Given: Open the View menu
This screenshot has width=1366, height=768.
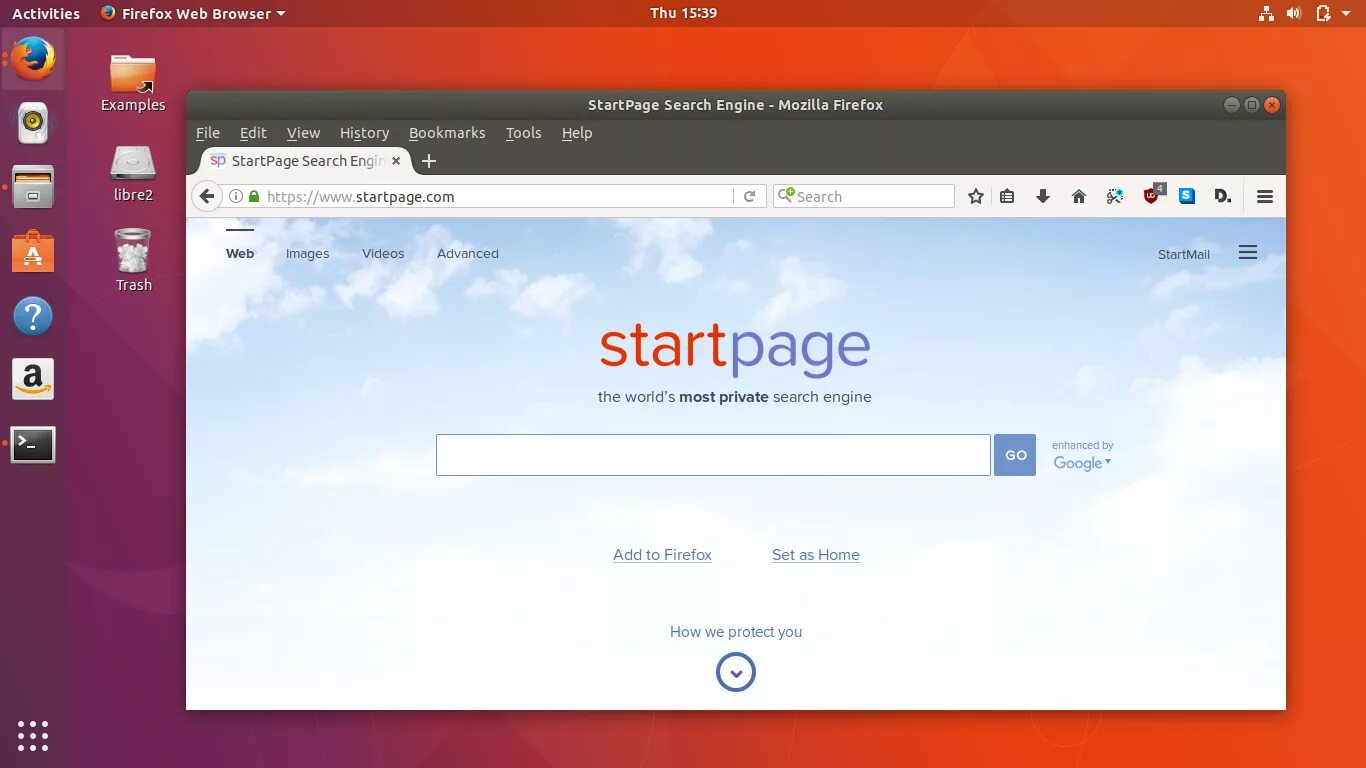Looking at the screenshot, I should (x=303, y=133).
